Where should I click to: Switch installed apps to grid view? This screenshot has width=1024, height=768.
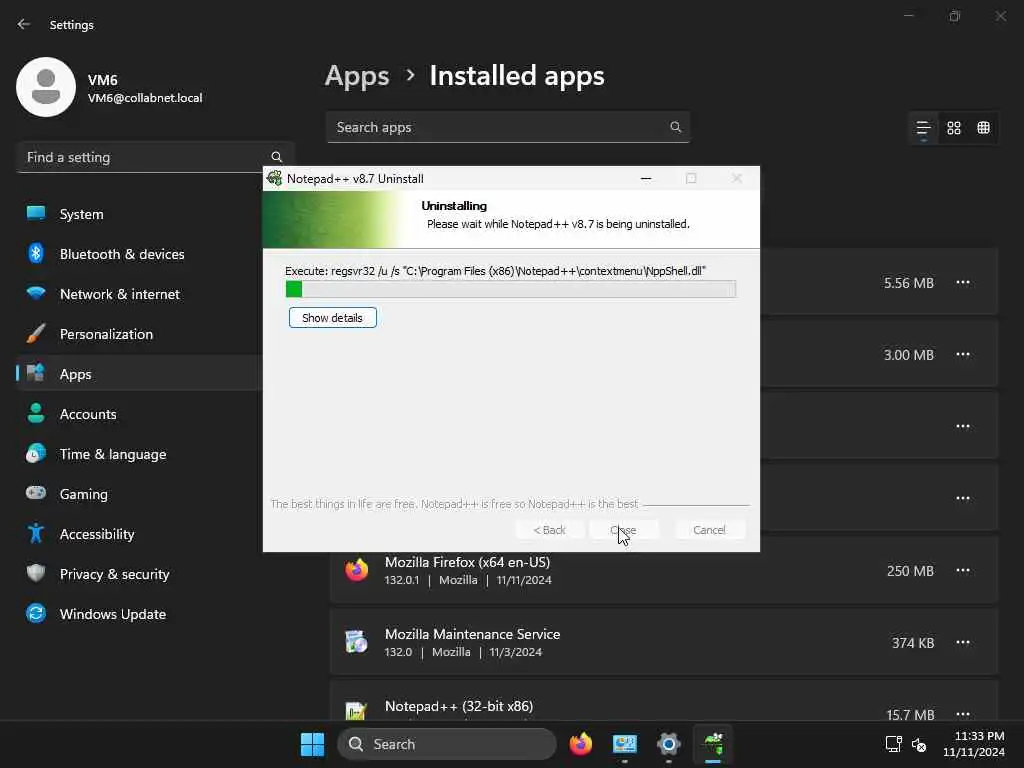tap(953, 128)
